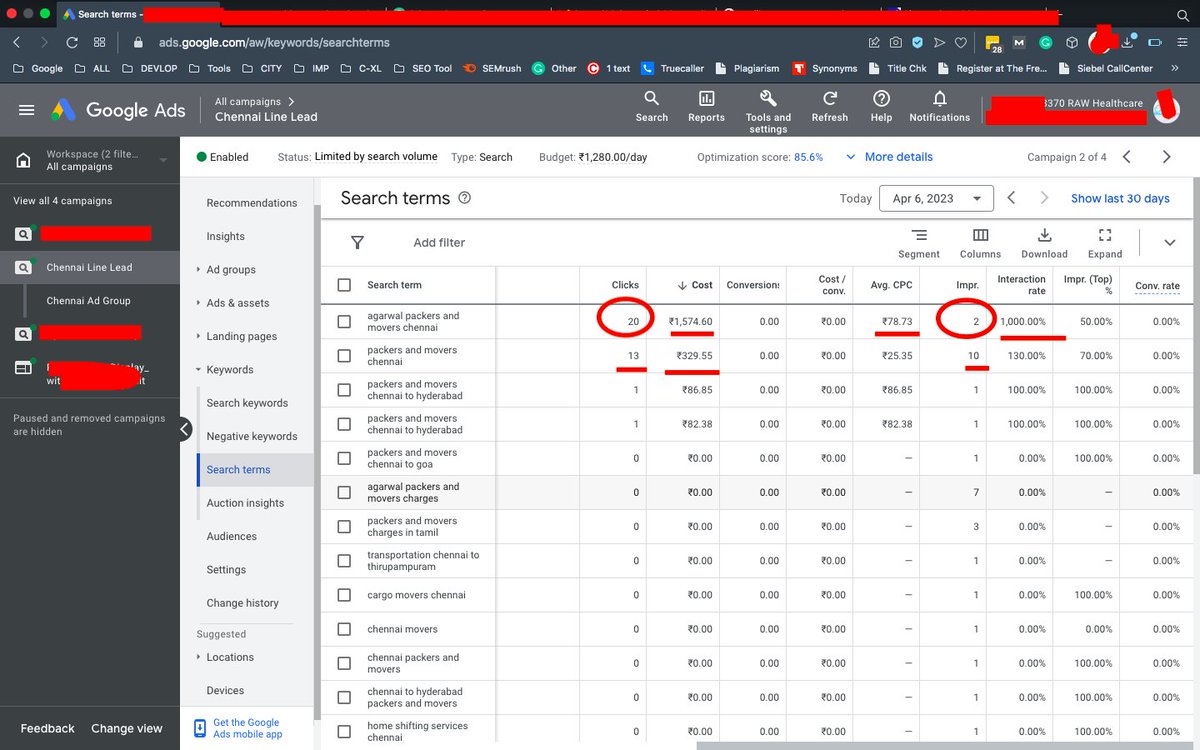The height and width of the screenshot is (750, 1200).
Task: Open the Workspace home icon
Action: (x=23, y=160)
